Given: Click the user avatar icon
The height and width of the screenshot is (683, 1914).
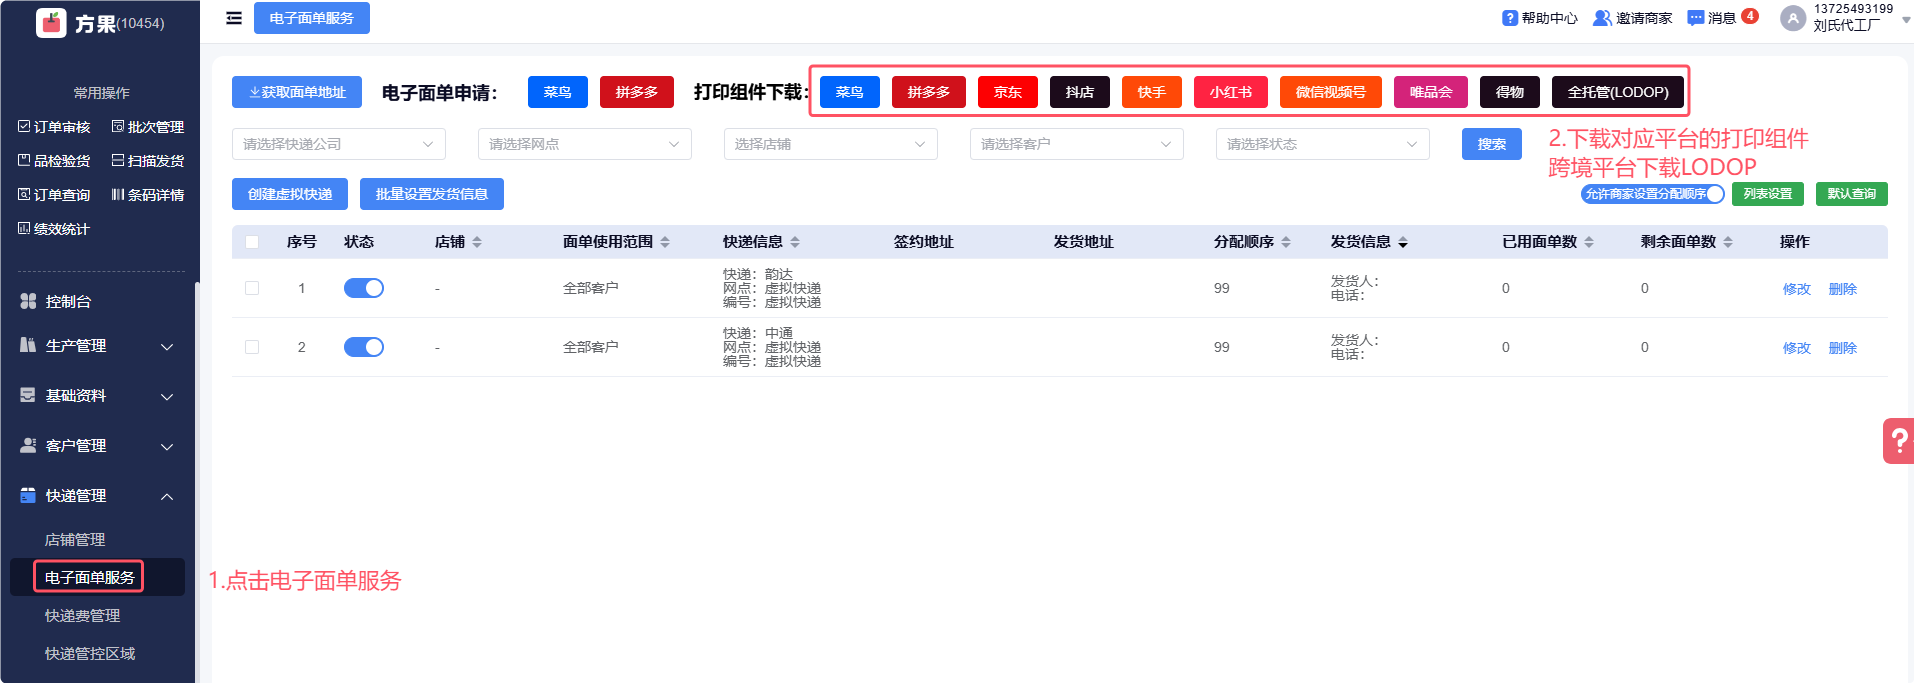Looking at the screenshot, I should point(1793,18).
